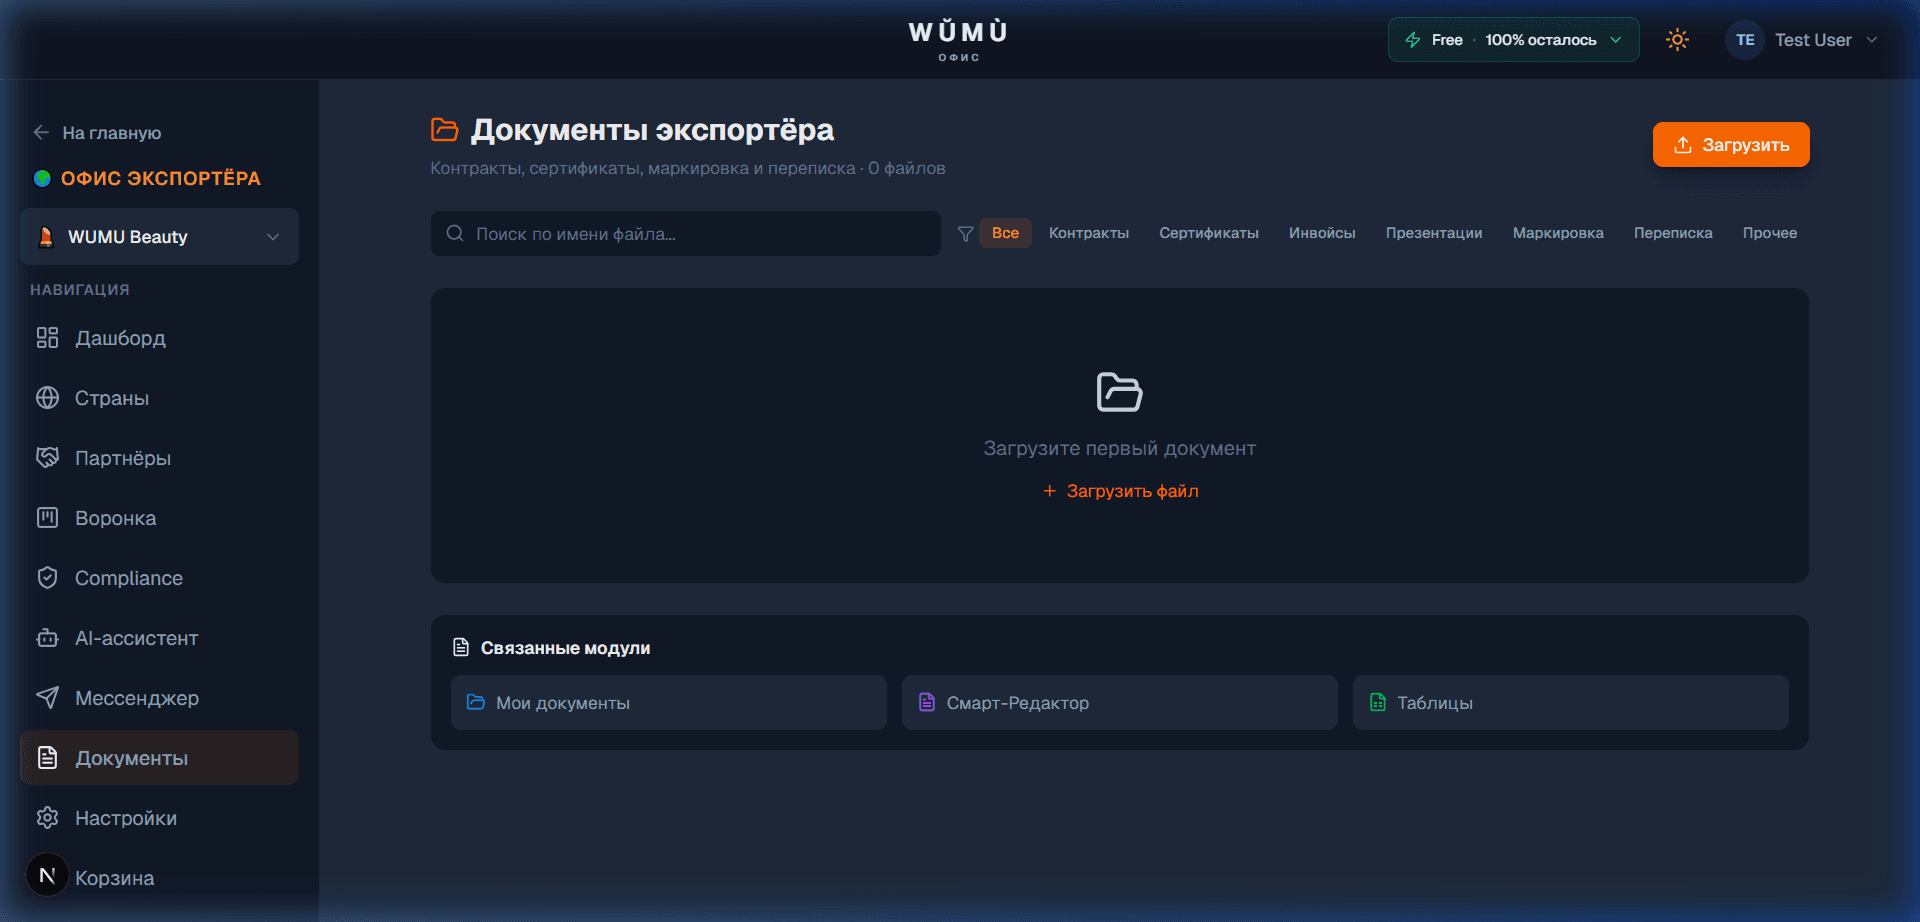Click the shield icon for Compliance
The height and width of the screenshot is (922, 1920).
pos(47,578)
